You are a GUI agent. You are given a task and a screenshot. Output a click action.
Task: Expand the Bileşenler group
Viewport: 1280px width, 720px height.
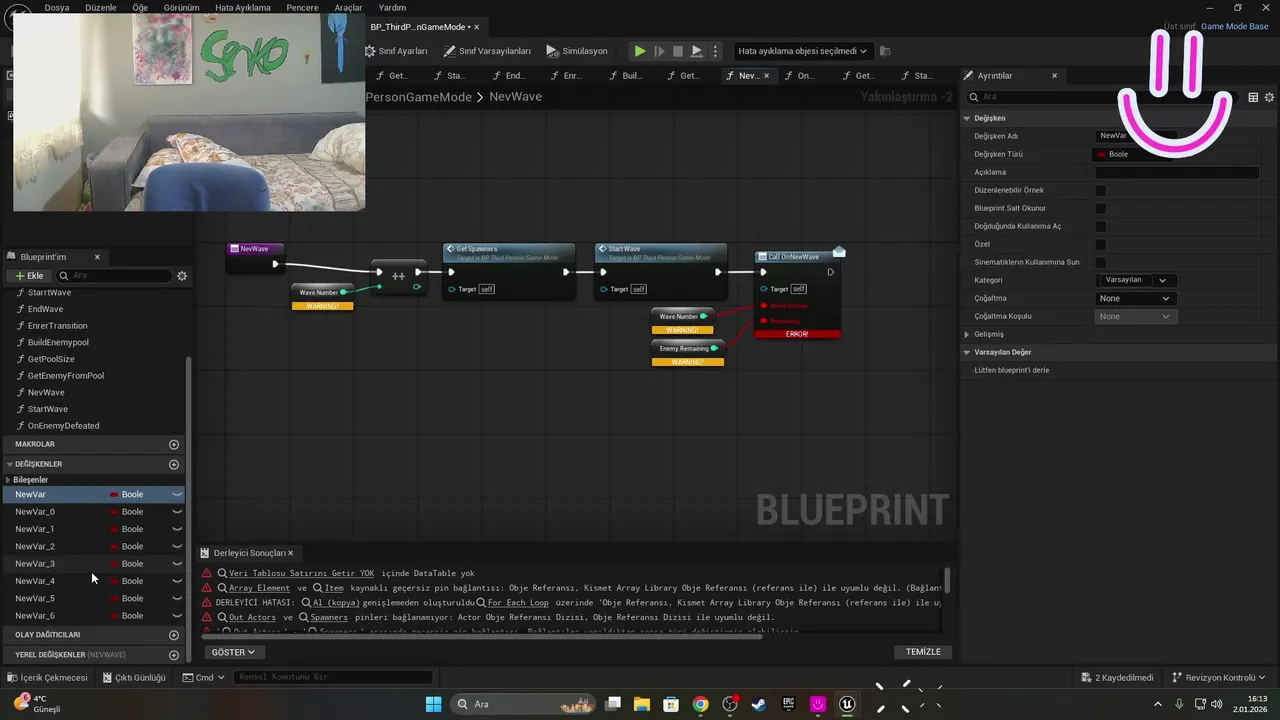(9, 480)
